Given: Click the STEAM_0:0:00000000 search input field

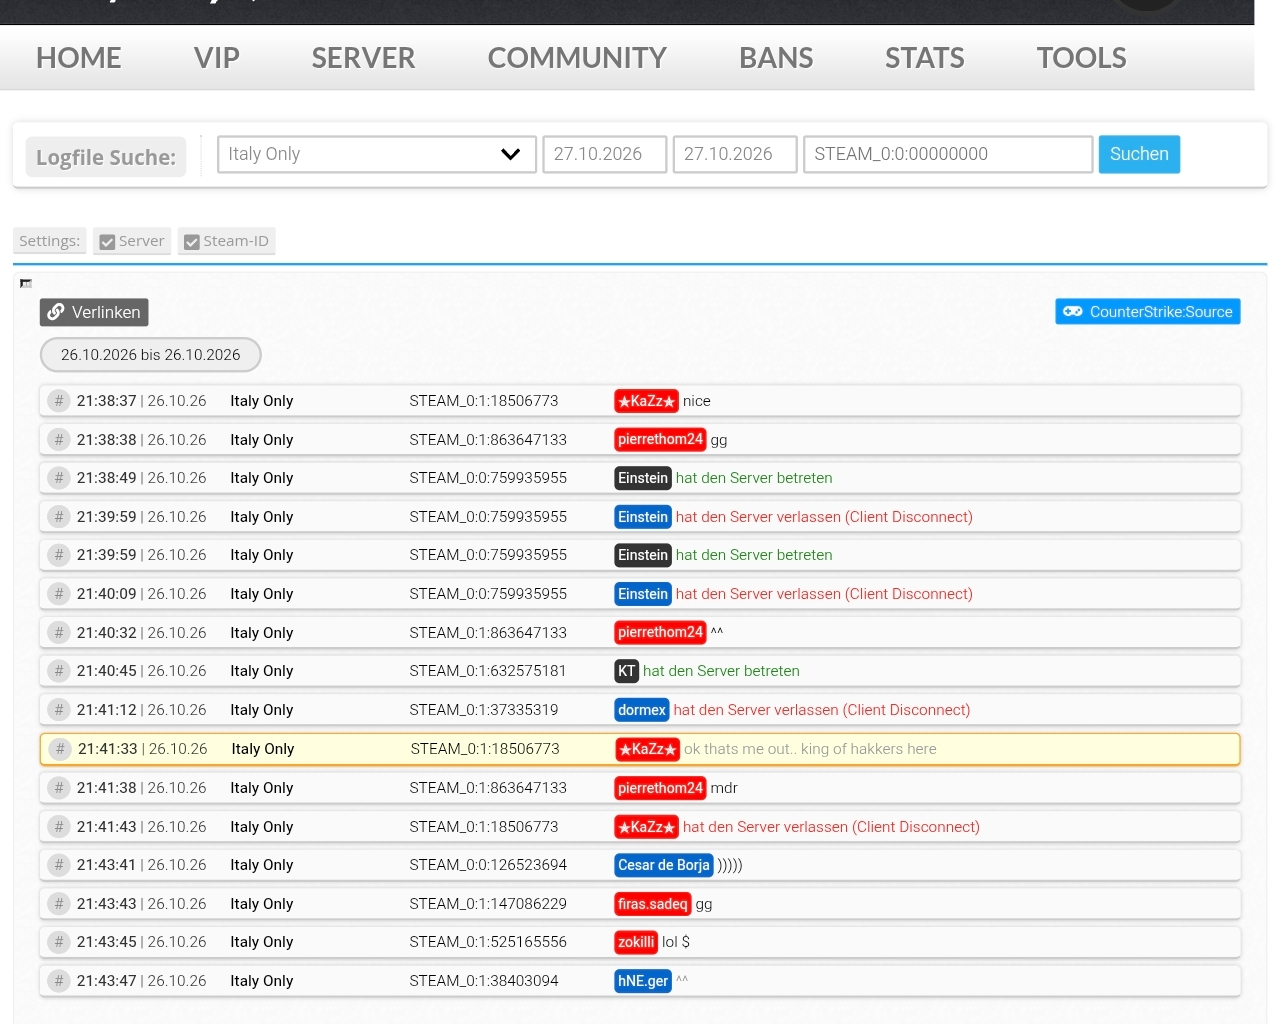Looking at the screenshot, I should (948, 154).
